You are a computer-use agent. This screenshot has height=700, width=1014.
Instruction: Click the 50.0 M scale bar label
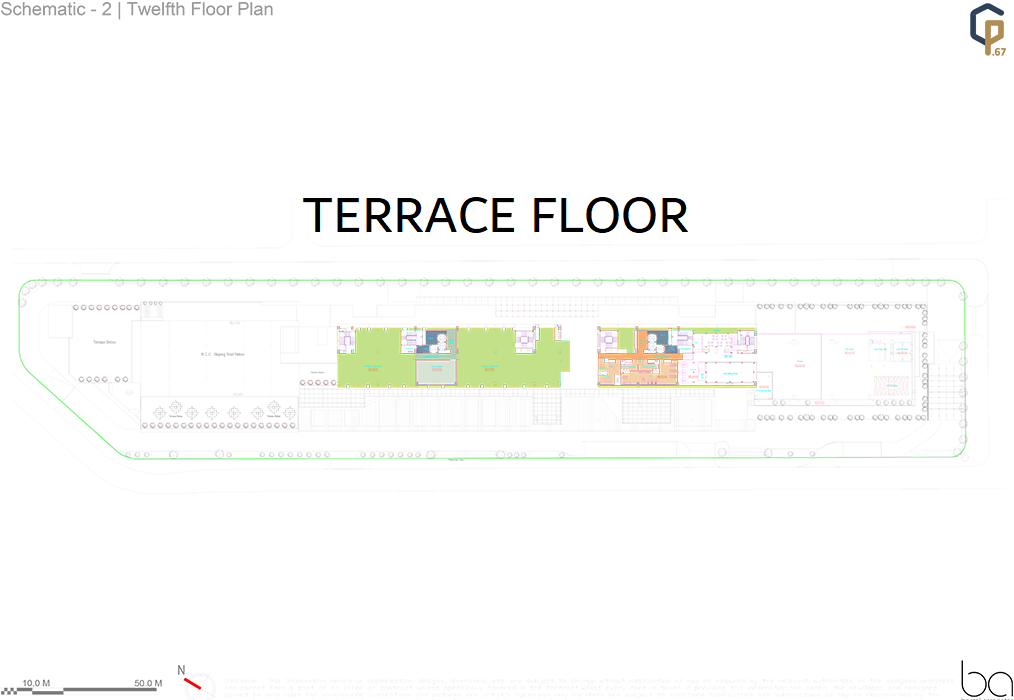coord(147,683)
